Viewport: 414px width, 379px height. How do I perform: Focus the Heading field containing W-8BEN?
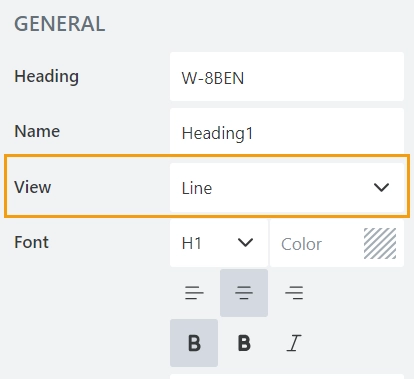[287, 77]
